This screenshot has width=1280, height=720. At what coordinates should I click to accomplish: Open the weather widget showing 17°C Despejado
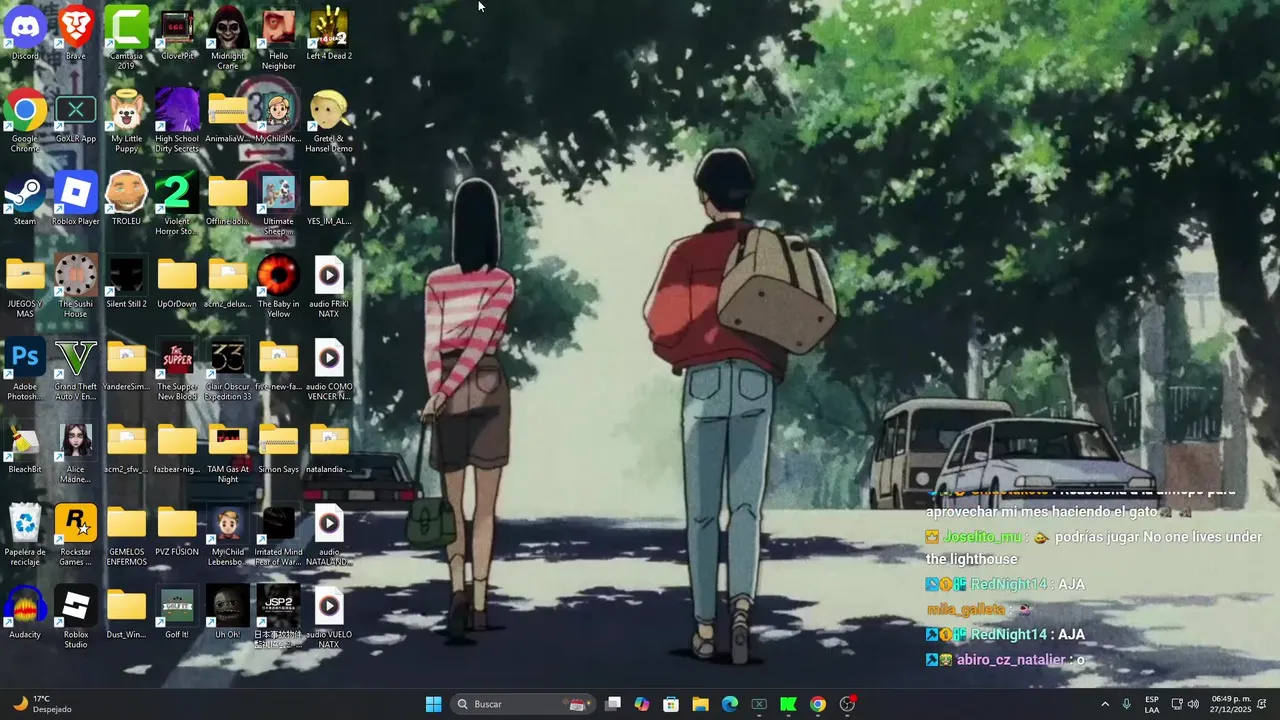pos(43,704)
